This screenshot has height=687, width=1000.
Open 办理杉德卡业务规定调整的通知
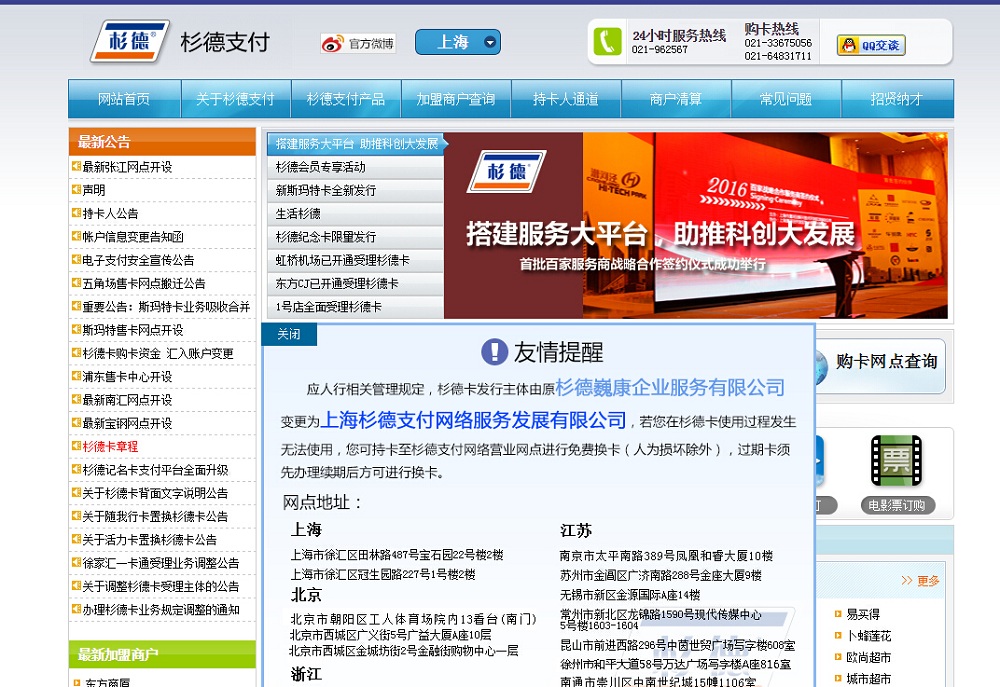tap(161, 610)
